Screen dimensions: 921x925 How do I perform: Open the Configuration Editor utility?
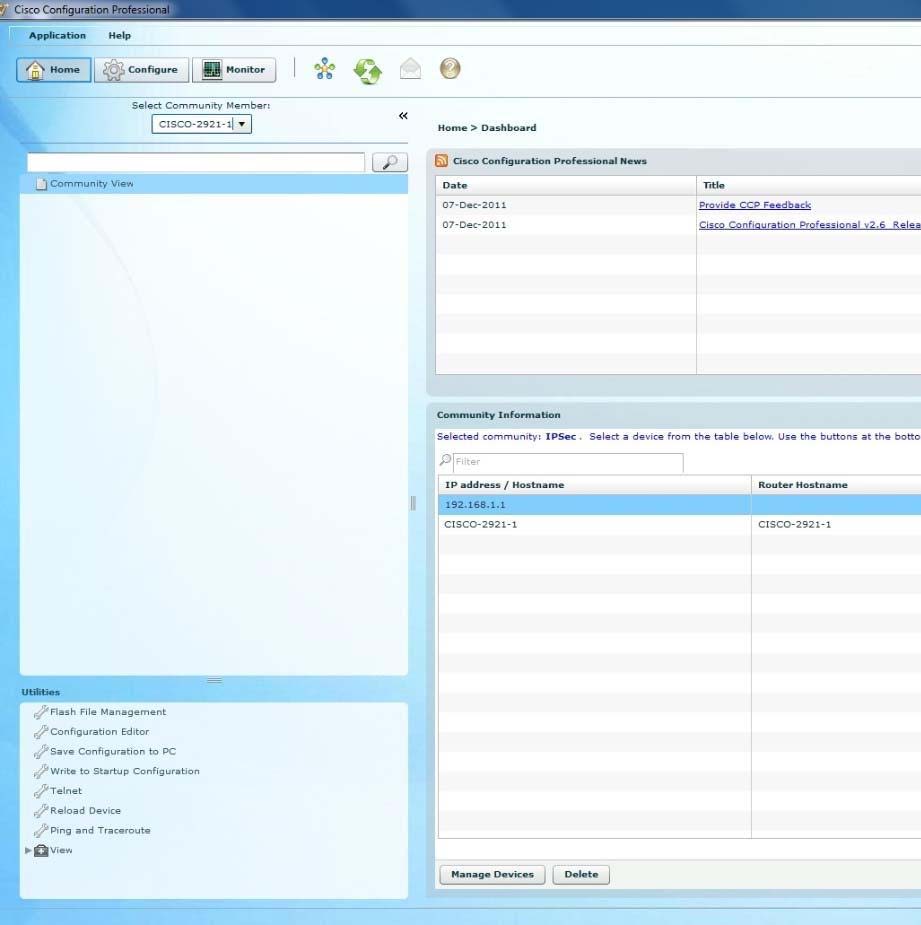(x=100, y=732)
